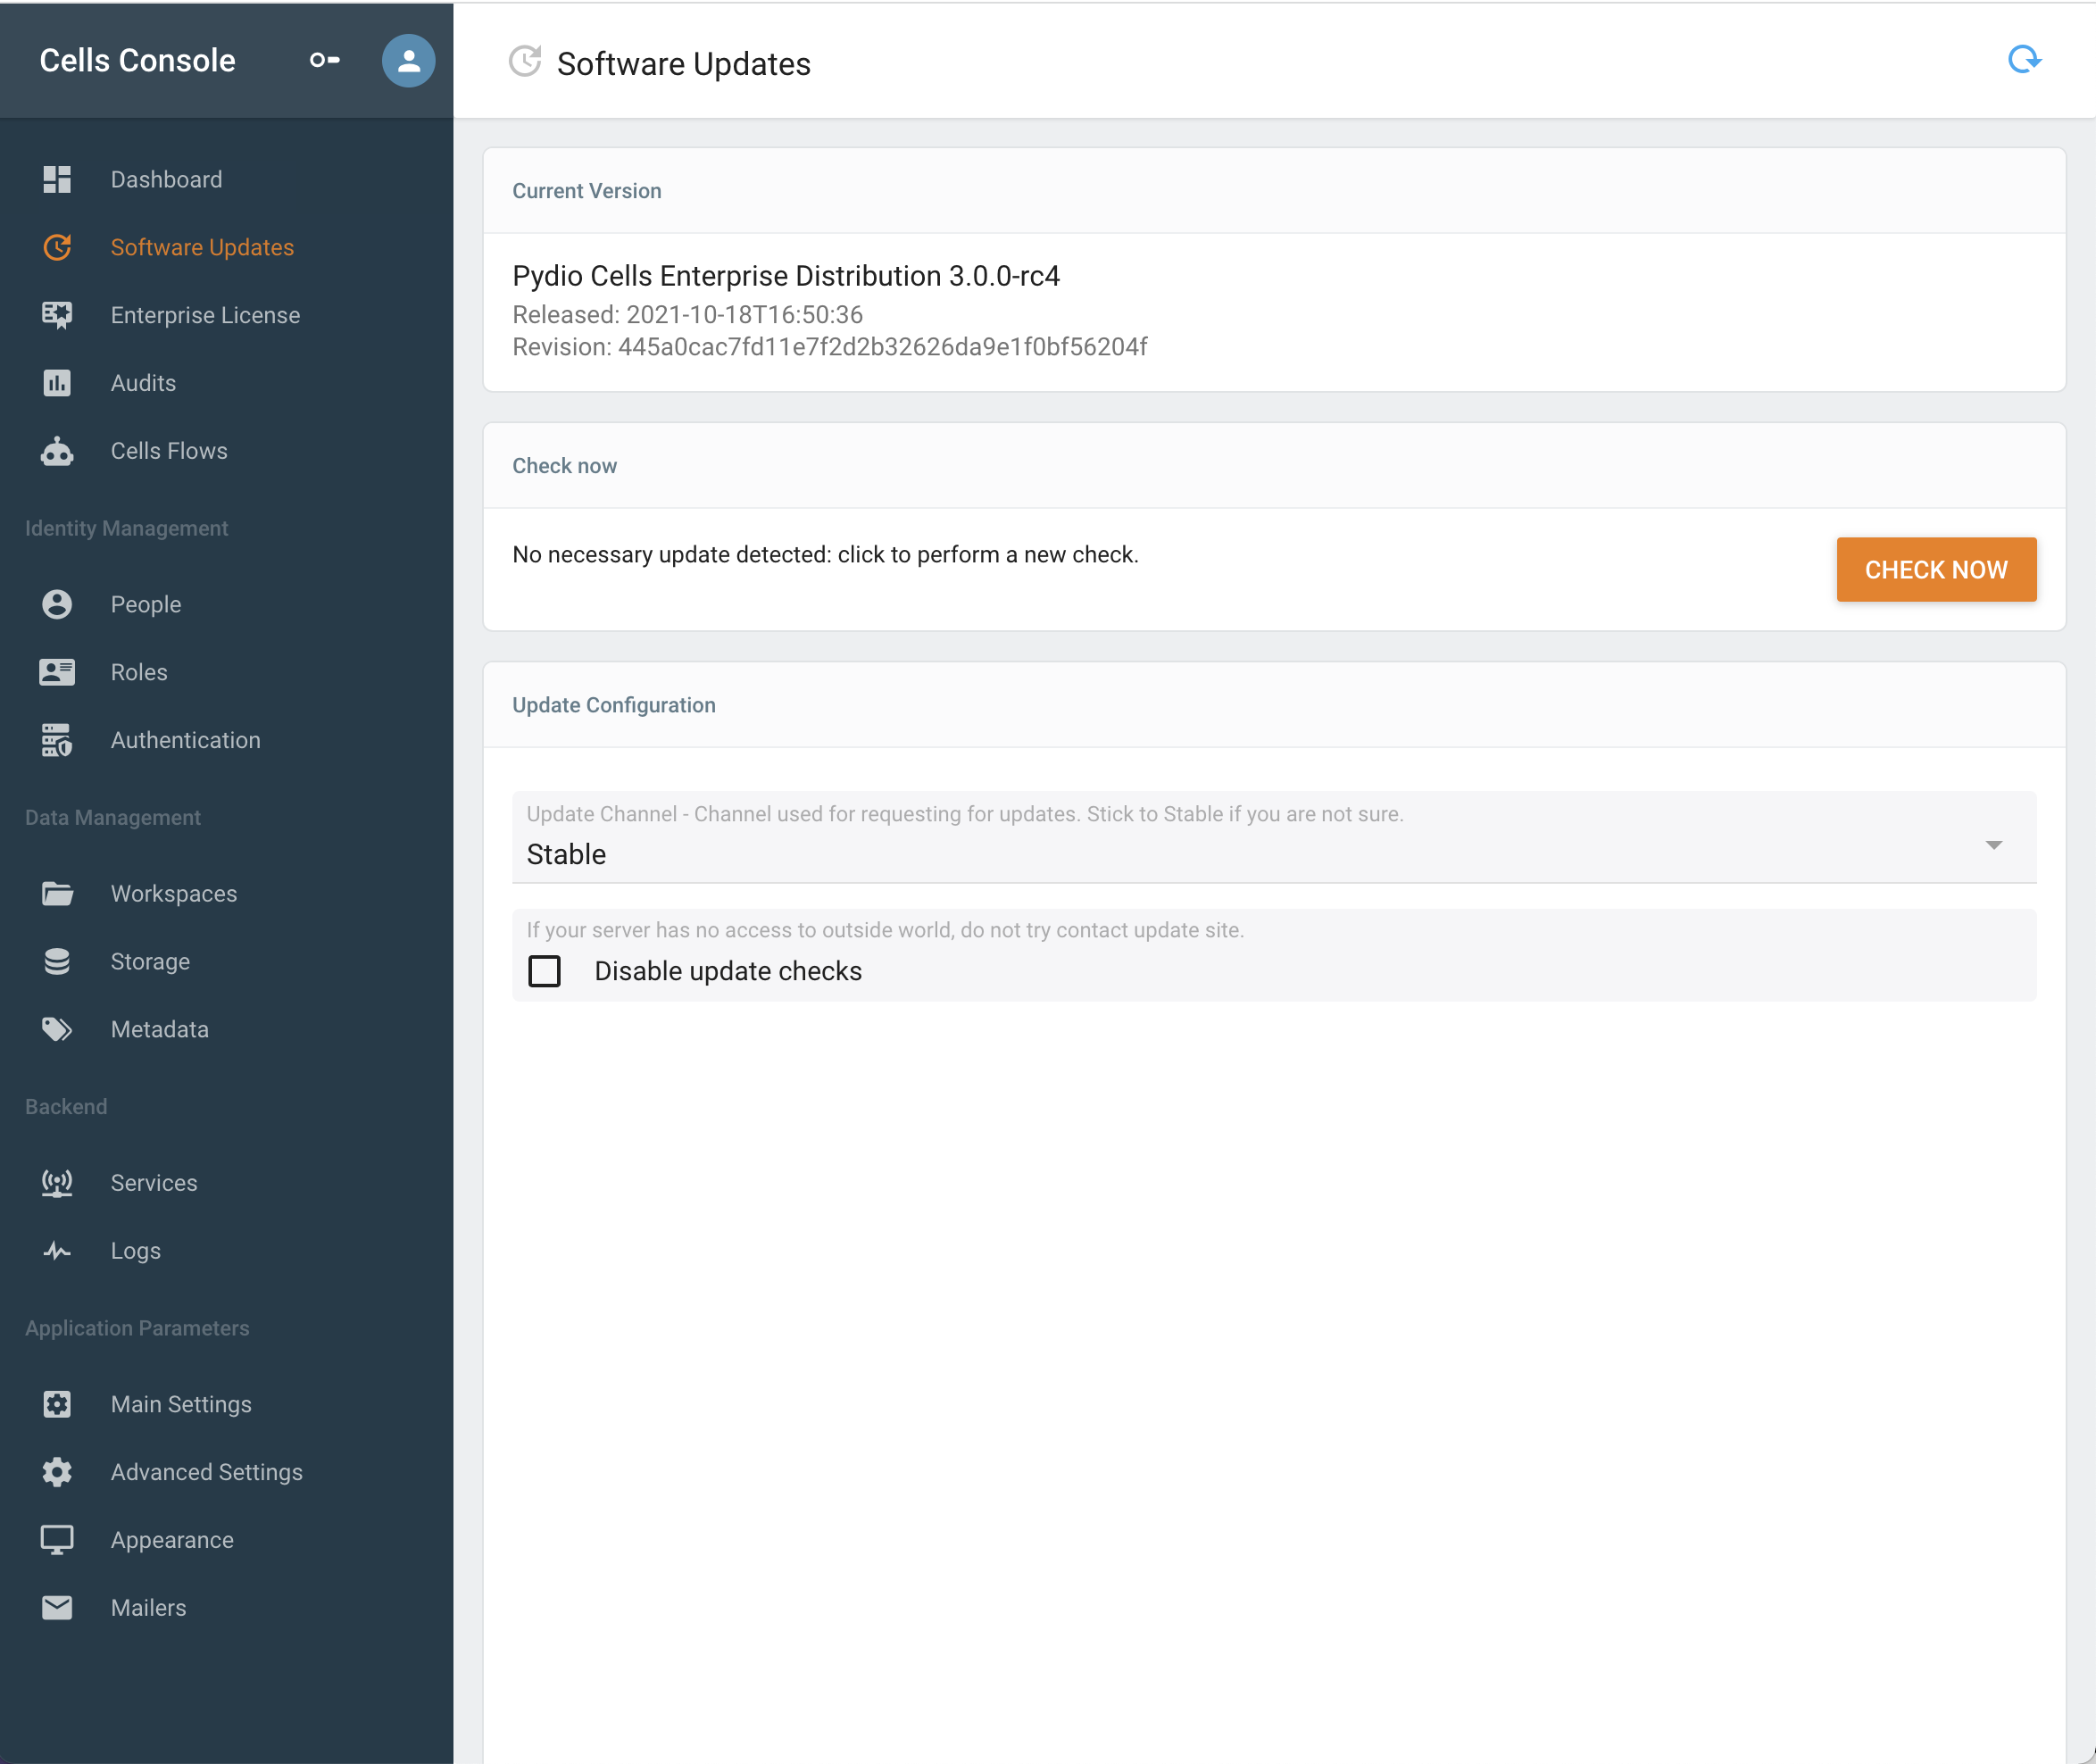
Task: Click the CHECK NOW button
Action: (x=1936, y=569)
